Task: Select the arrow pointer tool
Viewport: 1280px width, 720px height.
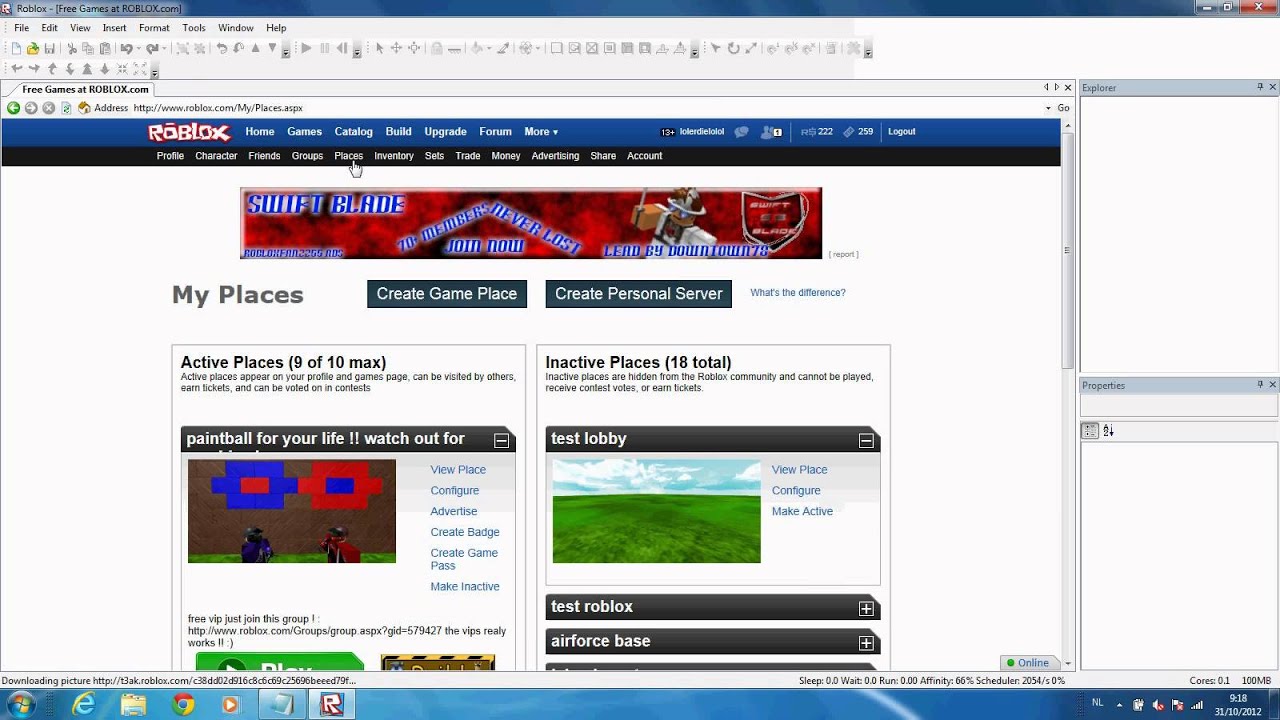Action: pos(379,48)
